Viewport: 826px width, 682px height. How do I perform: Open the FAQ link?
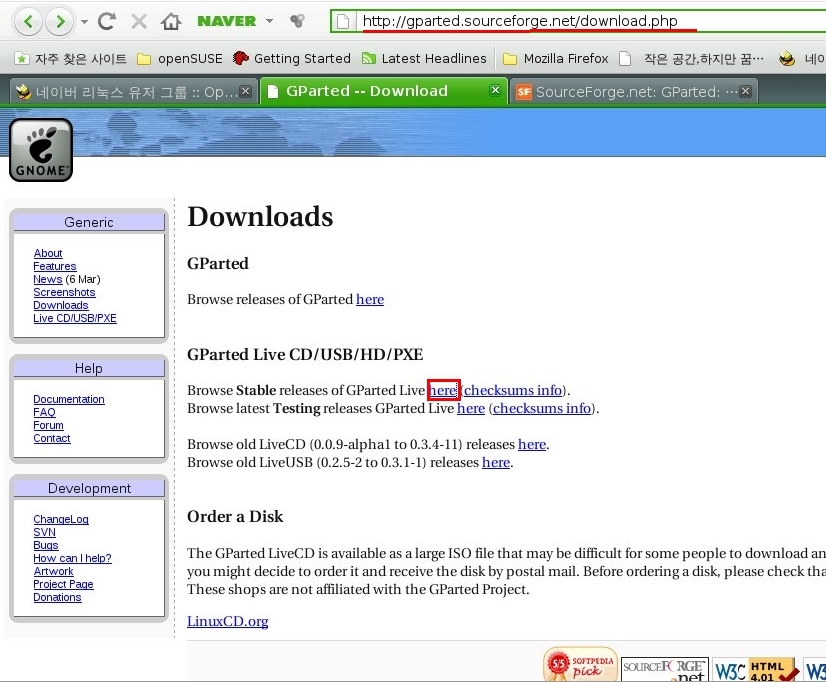pyautogui.click(x=44, y=412)
